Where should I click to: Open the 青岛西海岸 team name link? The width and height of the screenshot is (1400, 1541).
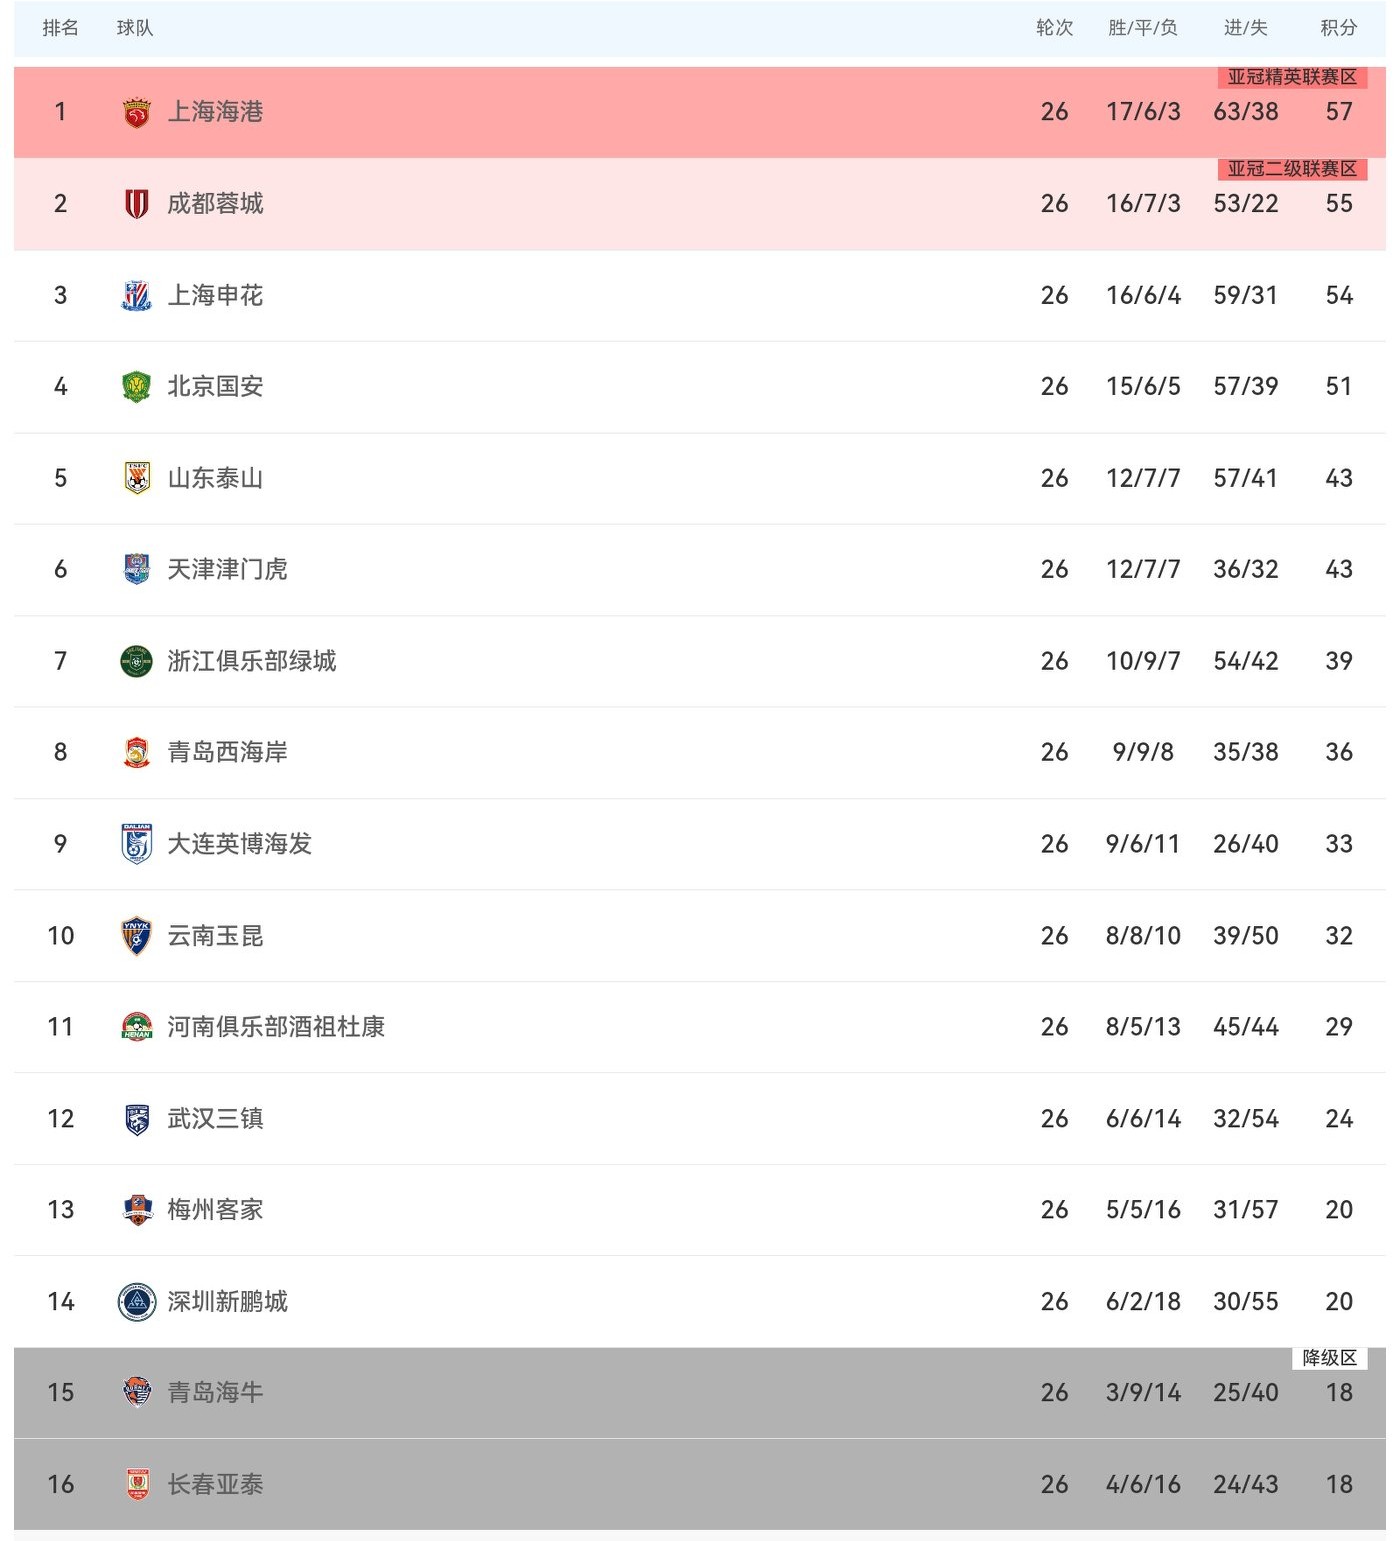227,752
